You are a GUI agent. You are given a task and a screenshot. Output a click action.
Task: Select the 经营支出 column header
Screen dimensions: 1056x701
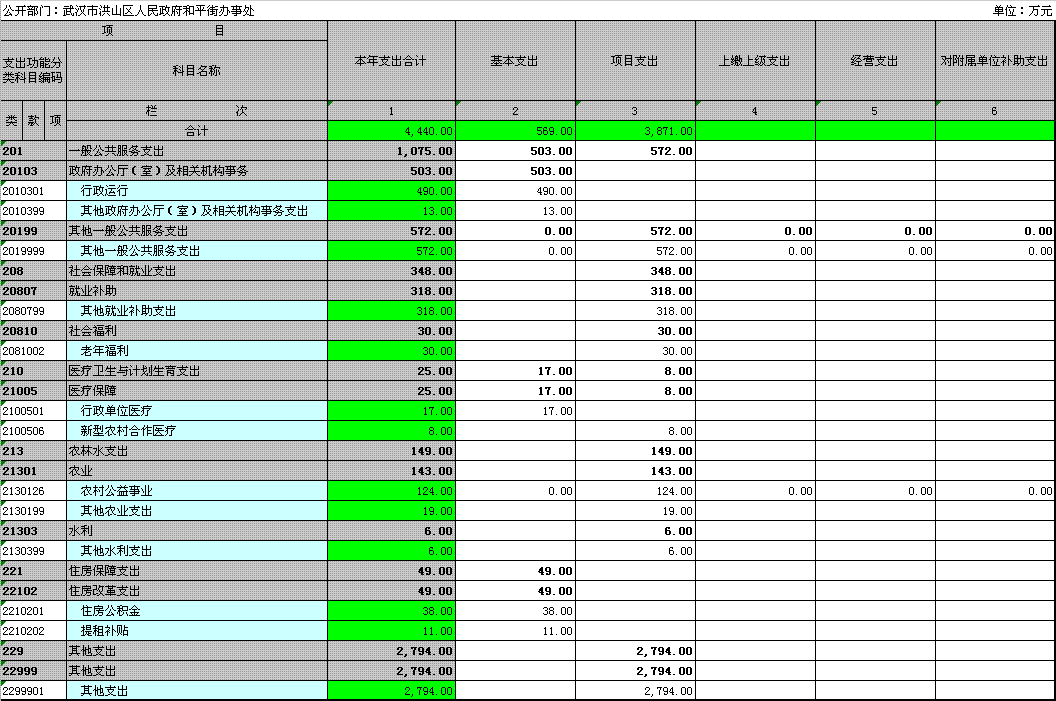(875, 61)
